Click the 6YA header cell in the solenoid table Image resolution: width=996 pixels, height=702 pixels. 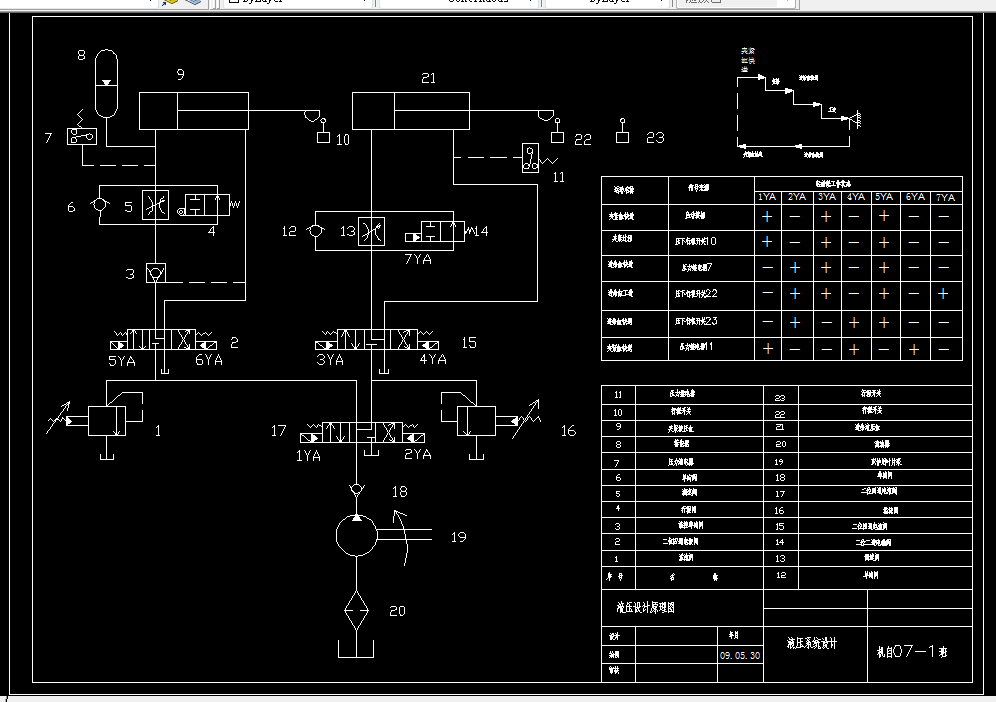point(915,197)
